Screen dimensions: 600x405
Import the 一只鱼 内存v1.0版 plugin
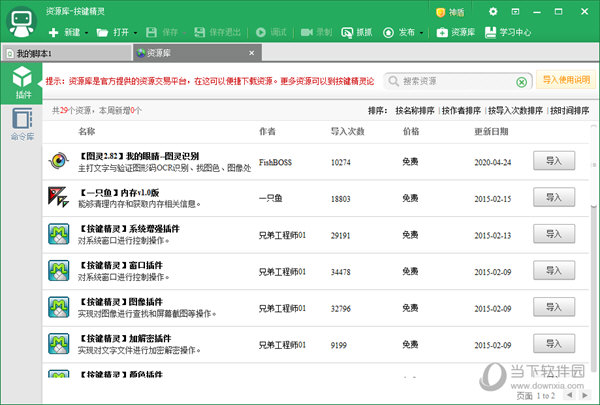[554, 197]
